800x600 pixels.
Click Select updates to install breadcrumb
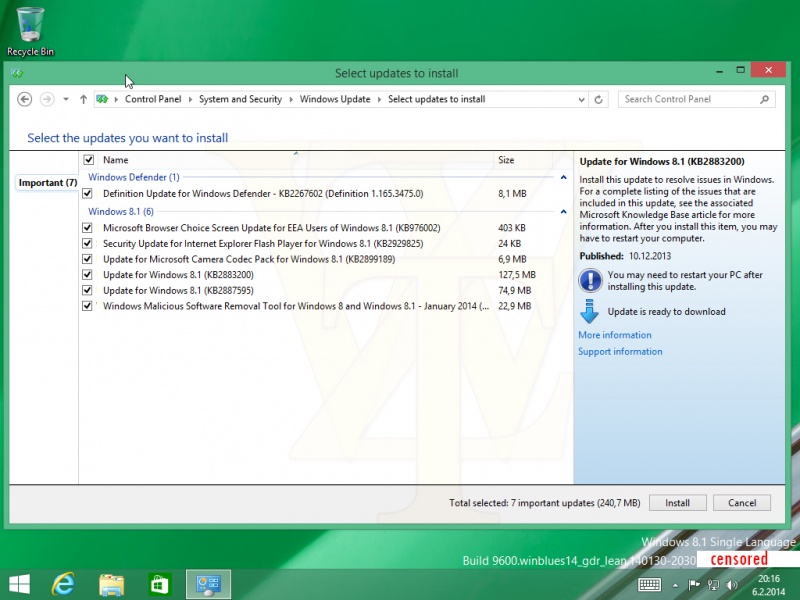point(436,99)
